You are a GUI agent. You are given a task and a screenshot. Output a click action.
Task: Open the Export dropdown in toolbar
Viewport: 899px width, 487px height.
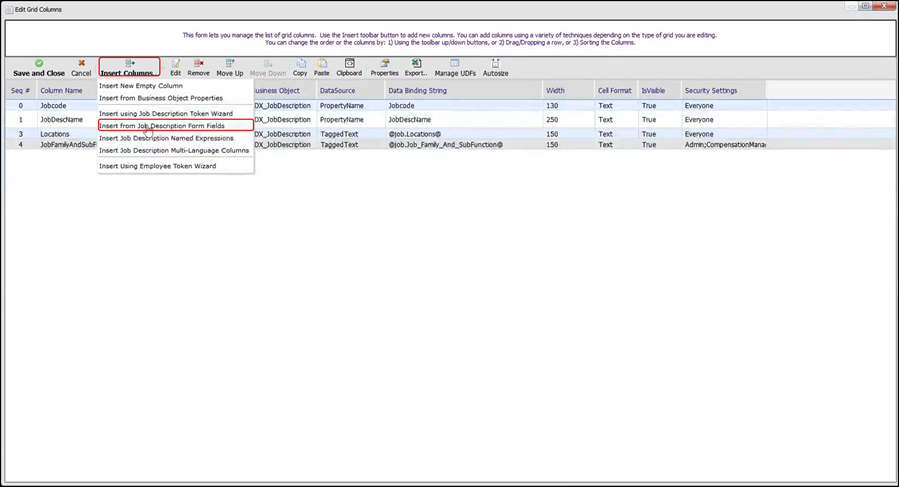pyautogui.click(x=416, y=68)
